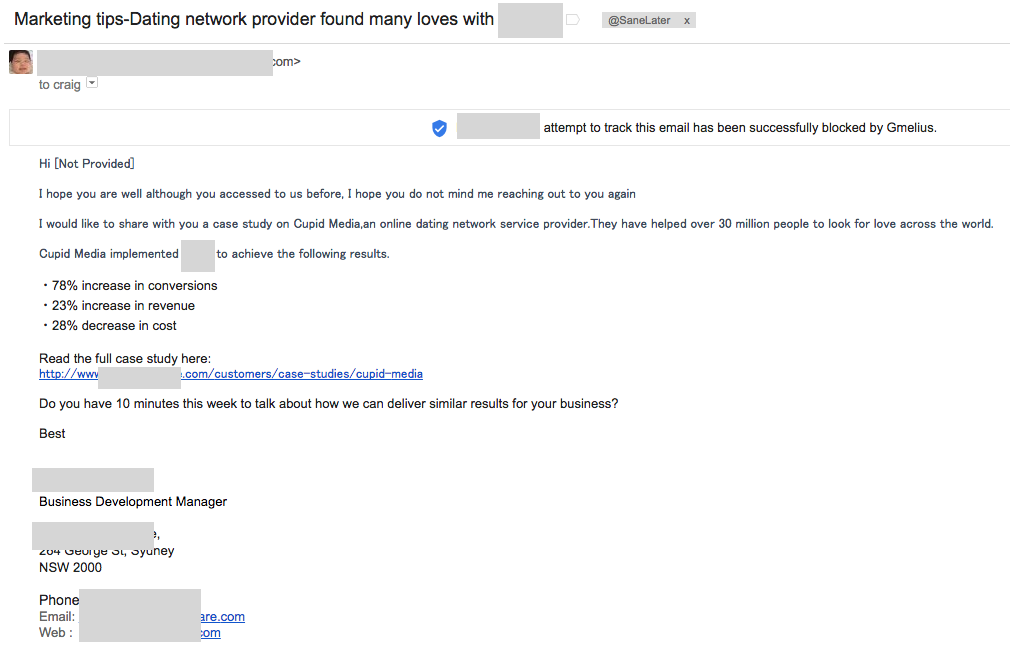
Task: Click the "Business Development Manager" title text
Action: [x=133, y=502]
